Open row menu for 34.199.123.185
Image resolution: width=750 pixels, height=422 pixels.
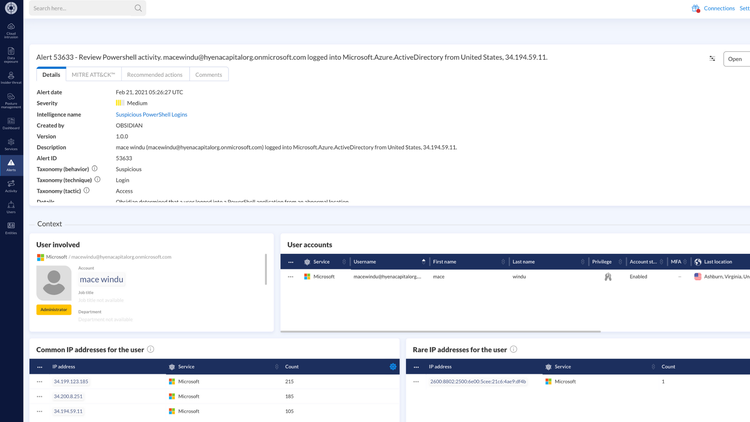pos(40,381)
